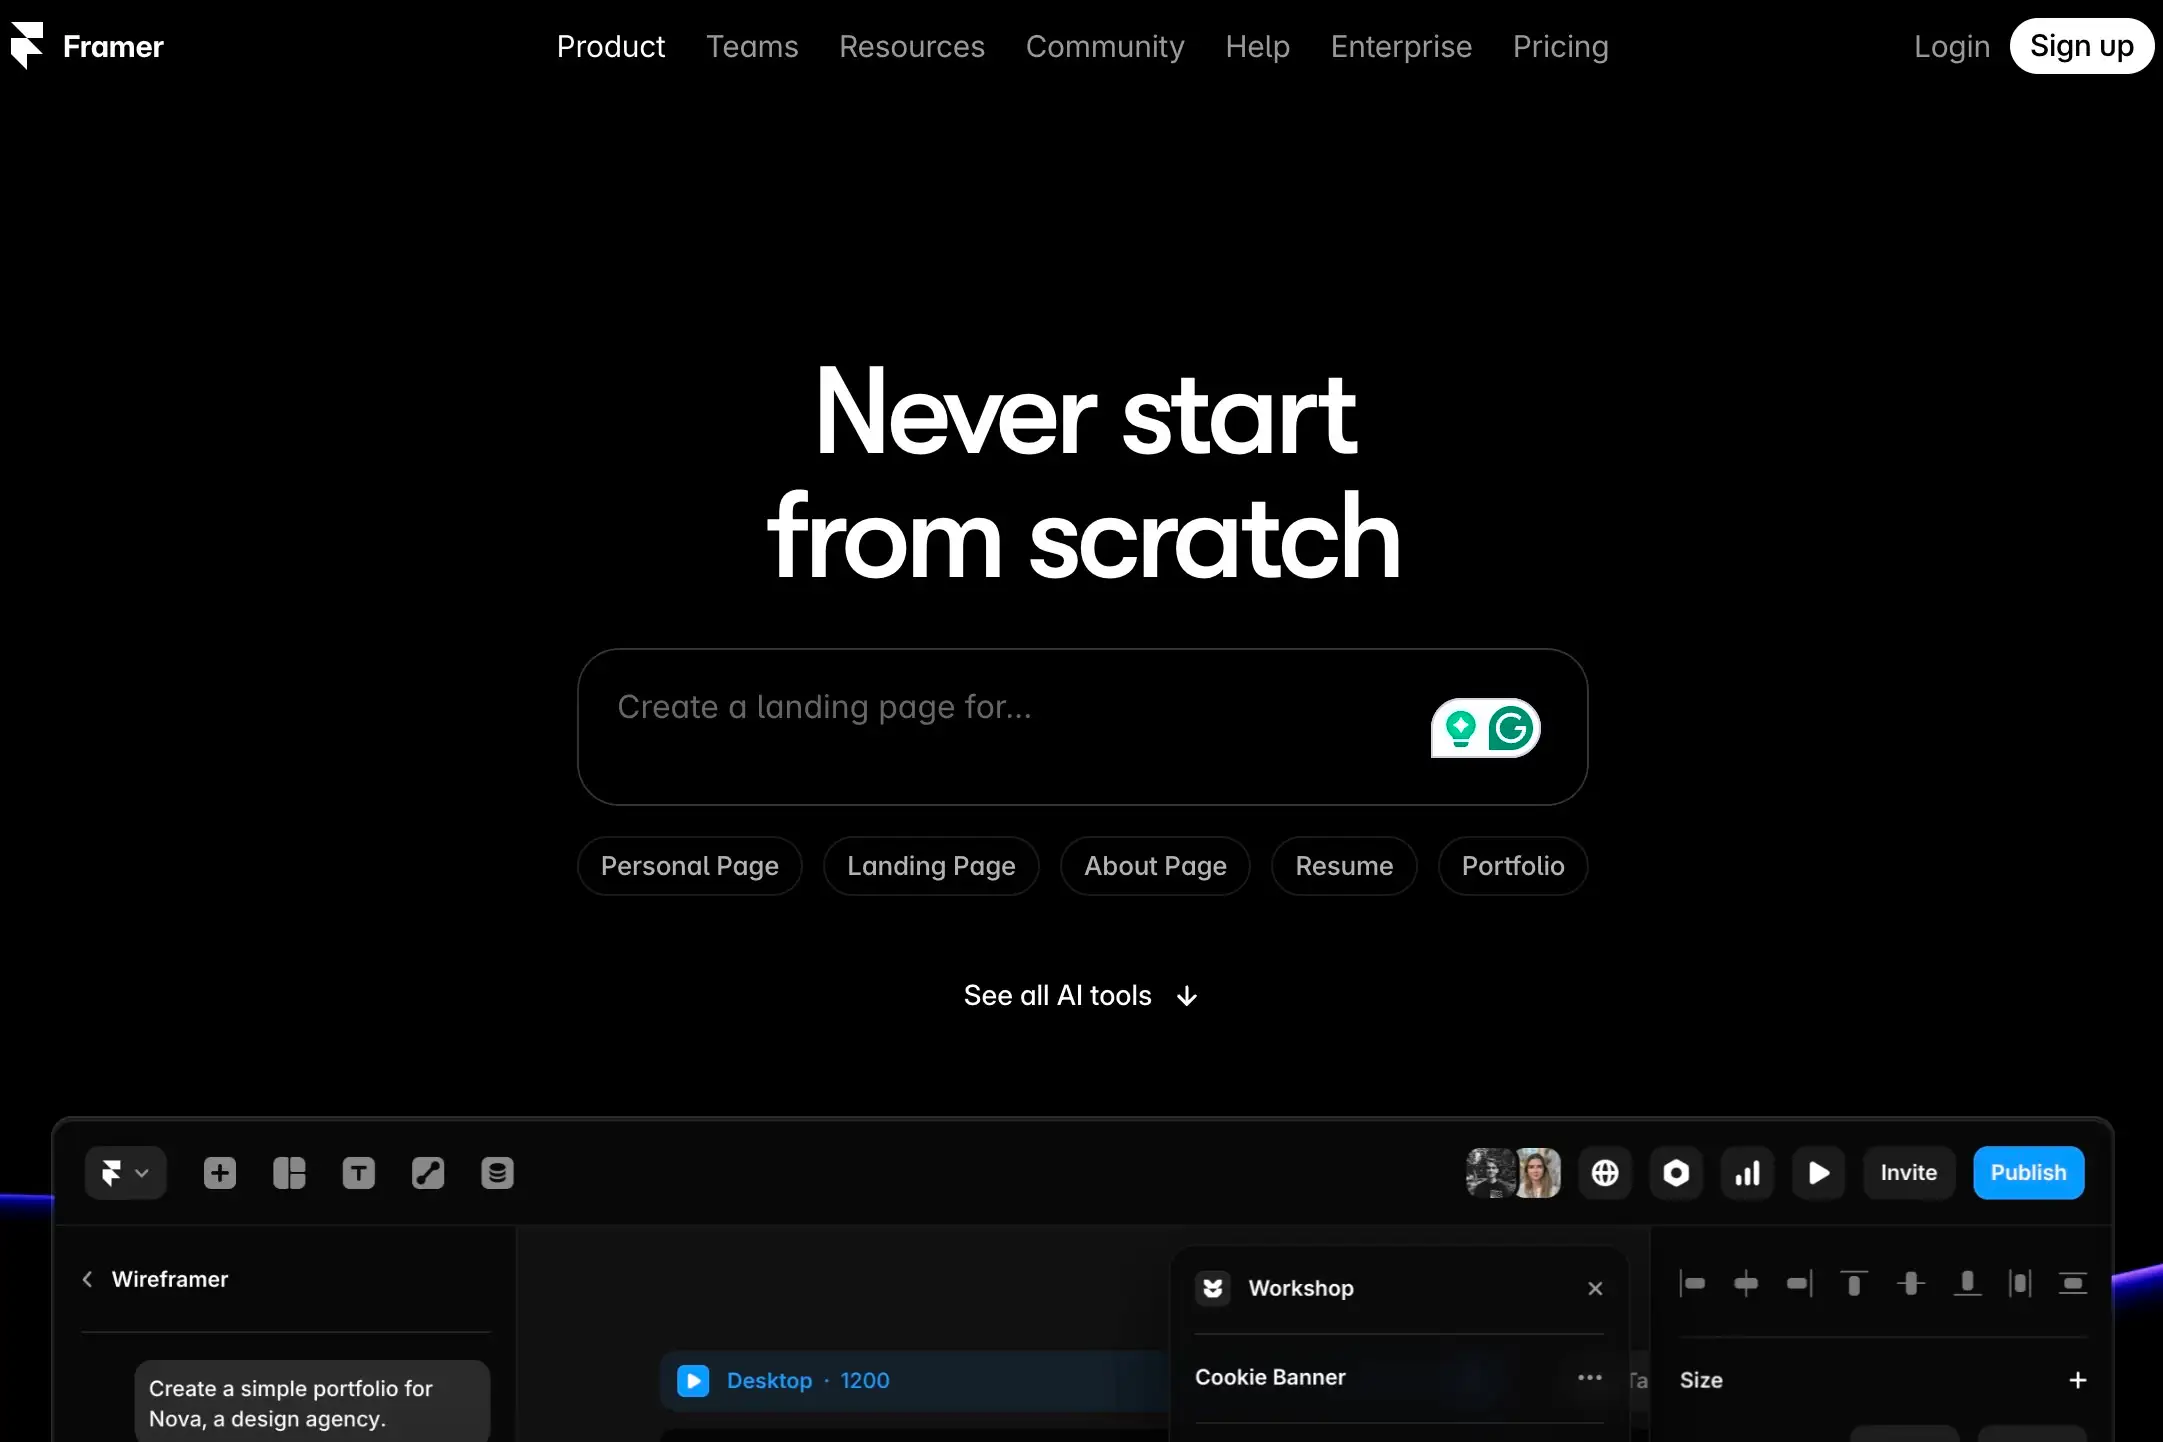The image size is (2163, 1442).
Task: Open the Enterprise page
Action: (1401, 46)
